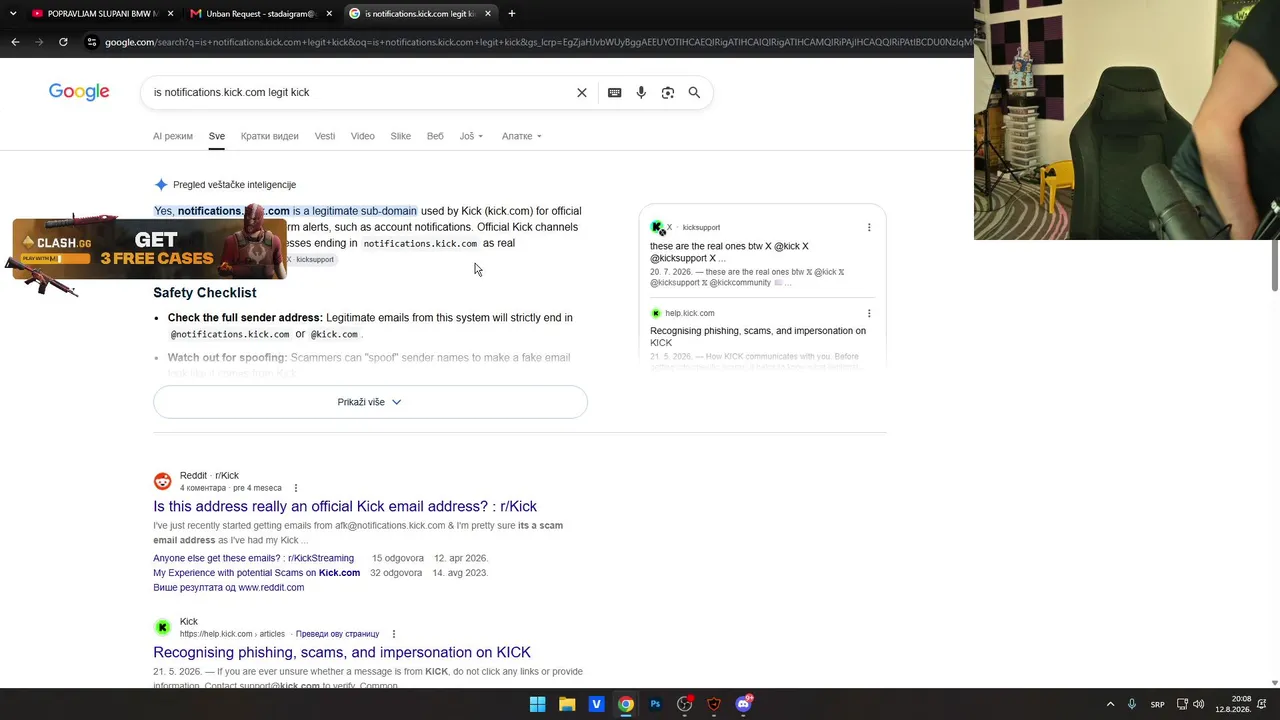Viewport: 1280px width, 720px height.
Task: Translate the help.kick.com result page
Action: [337, 634]
